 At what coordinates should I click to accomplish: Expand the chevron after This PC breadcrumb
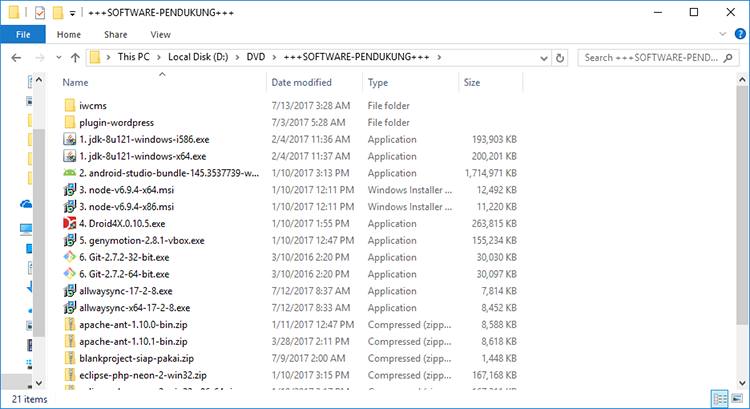click(x=159, y=57)
